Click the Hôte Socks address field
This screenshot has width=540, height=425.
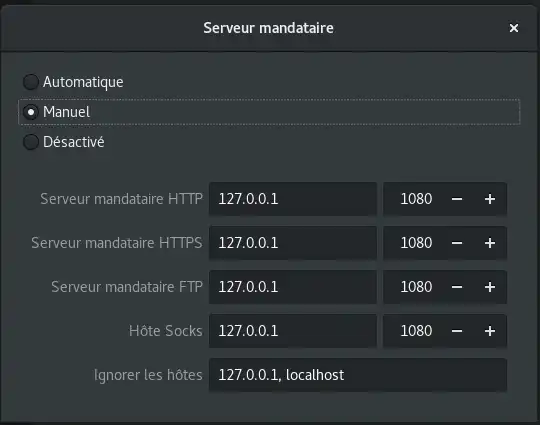(x=293, y=331)
